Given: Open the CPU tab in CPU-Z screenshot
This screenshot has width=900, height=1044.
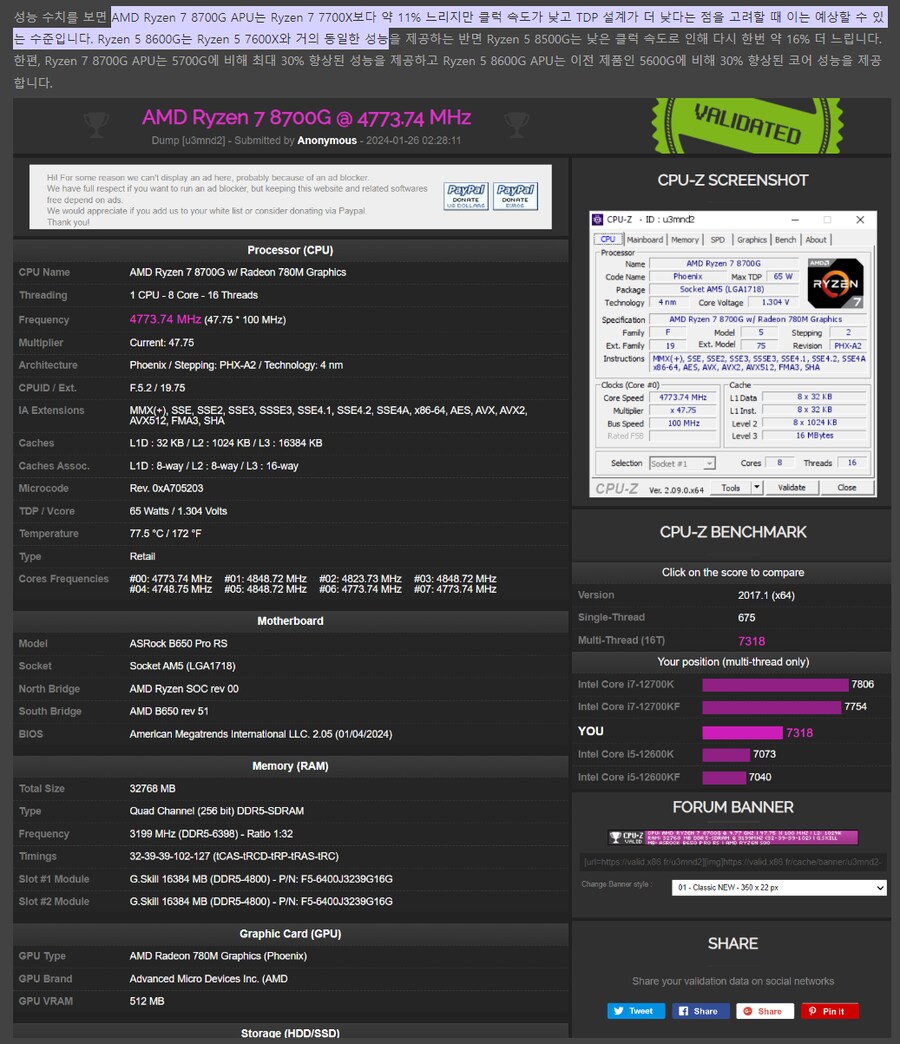Looking at the screenshot, I should (x=608, y=239).
